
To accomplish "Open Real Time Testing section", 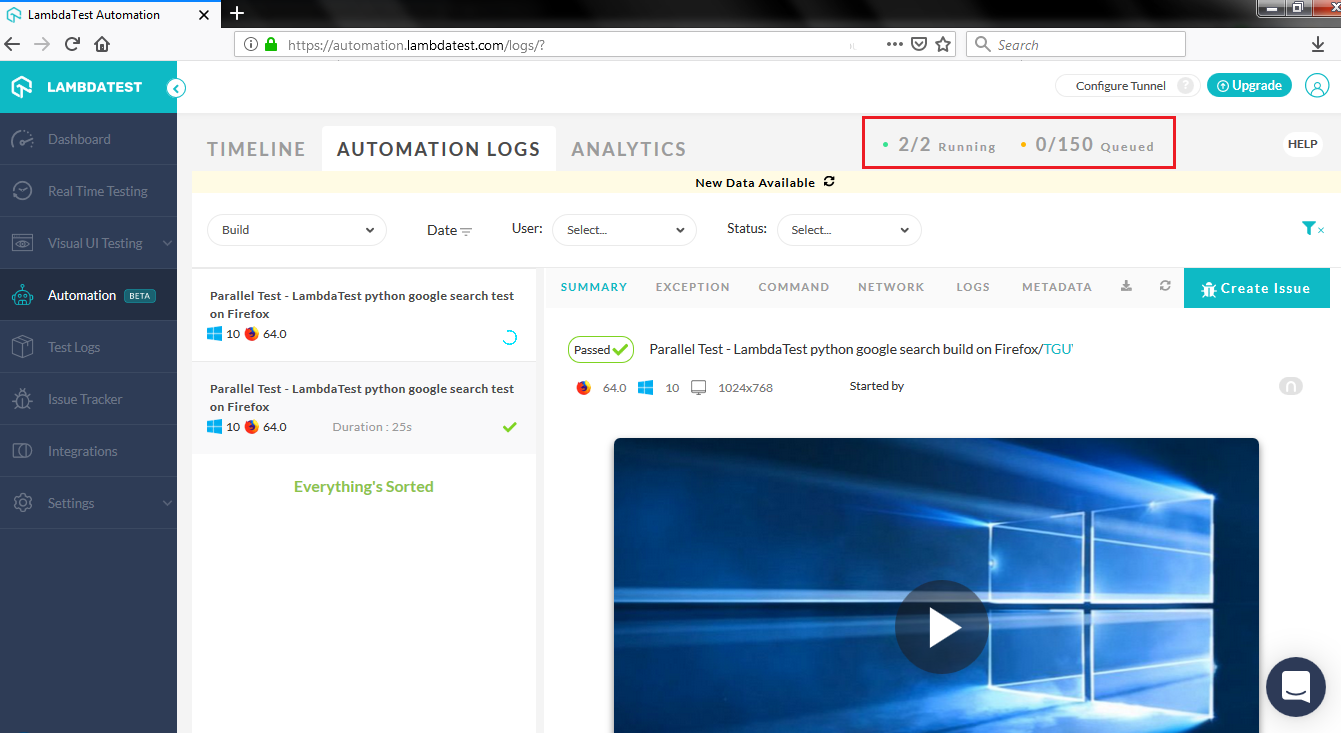I will [x=88, y=191].
